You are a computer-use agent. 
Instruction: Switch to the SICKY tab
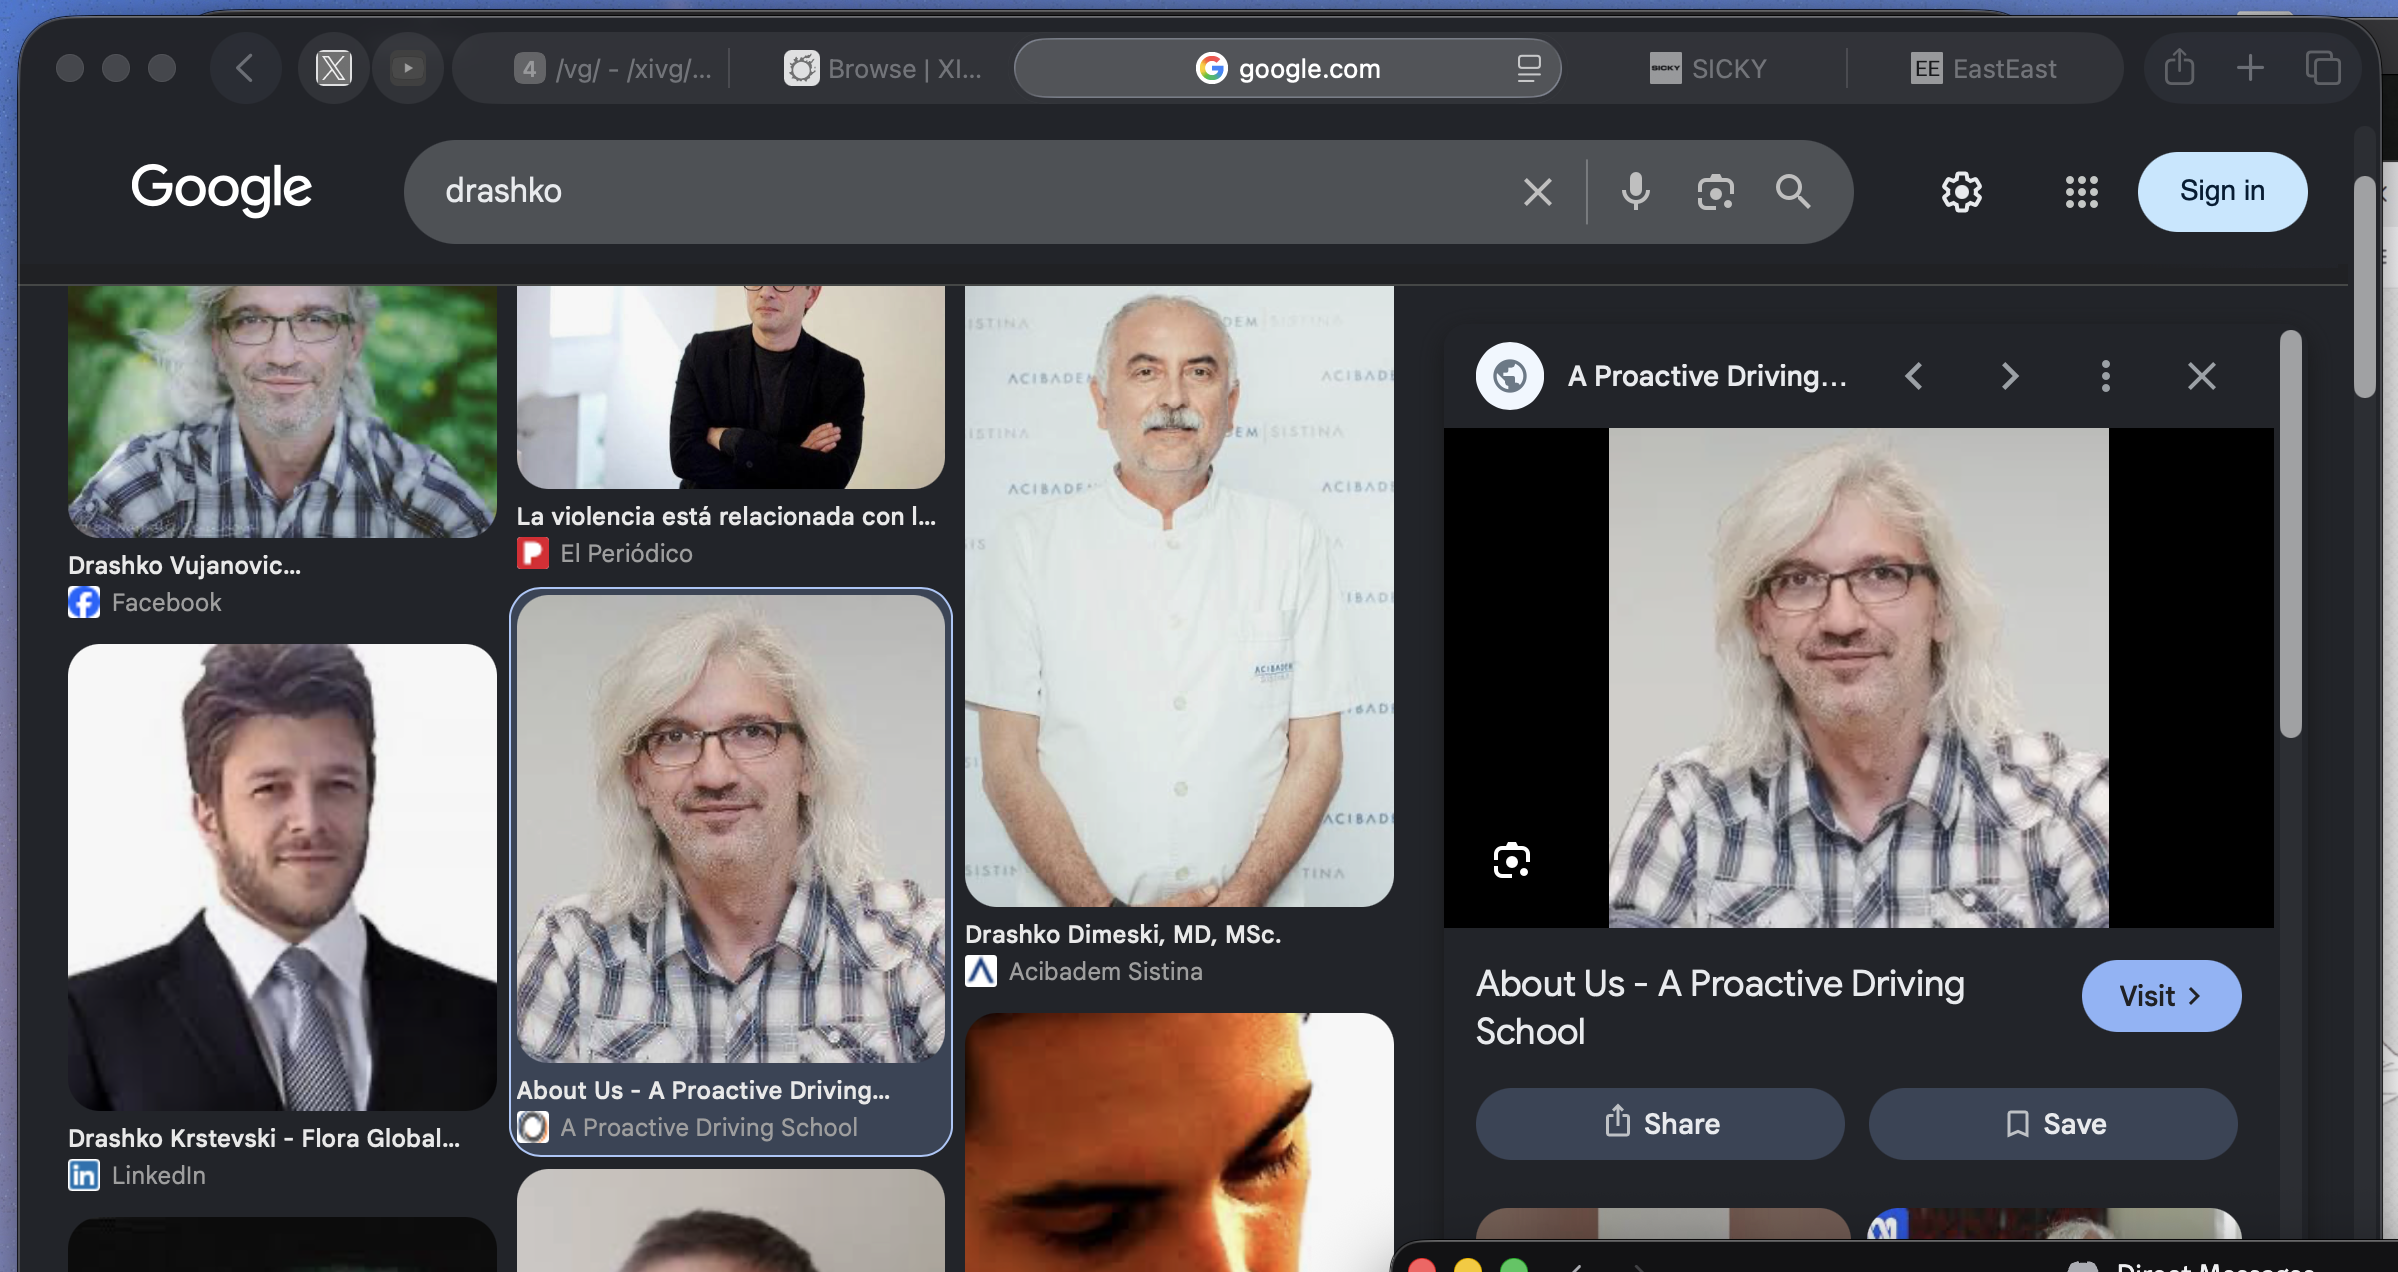pos(1708,68)
